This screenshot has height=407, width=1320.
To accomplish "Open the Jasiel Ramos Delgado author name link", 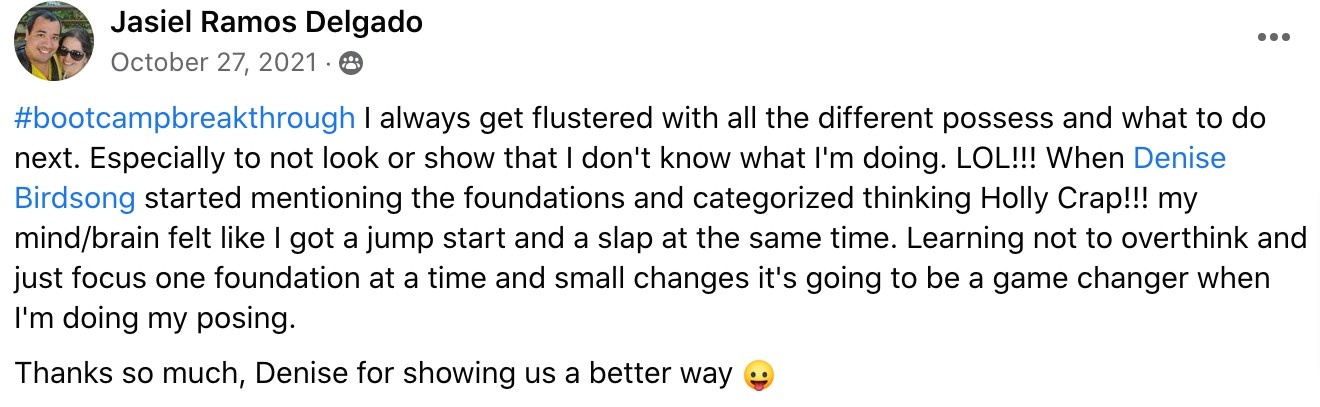I will pos(266,22).
